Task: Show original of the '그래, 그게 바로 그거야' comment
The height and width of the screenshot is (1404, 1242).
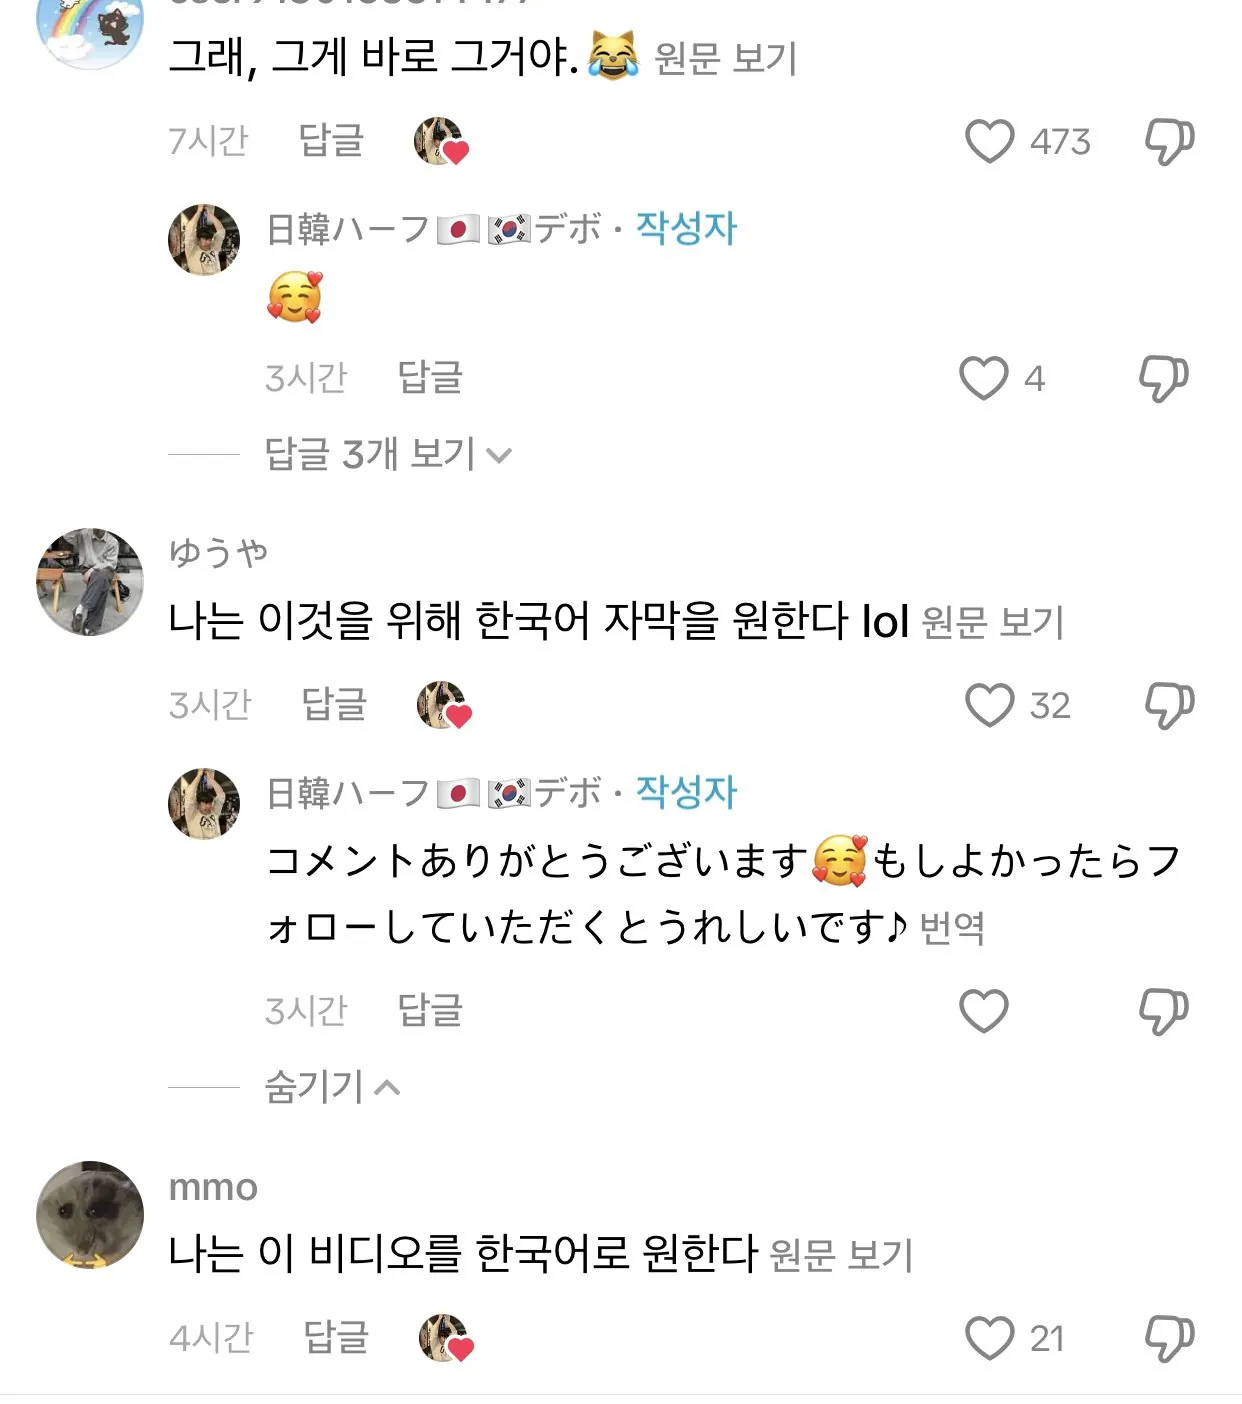Action: (725, 59)
